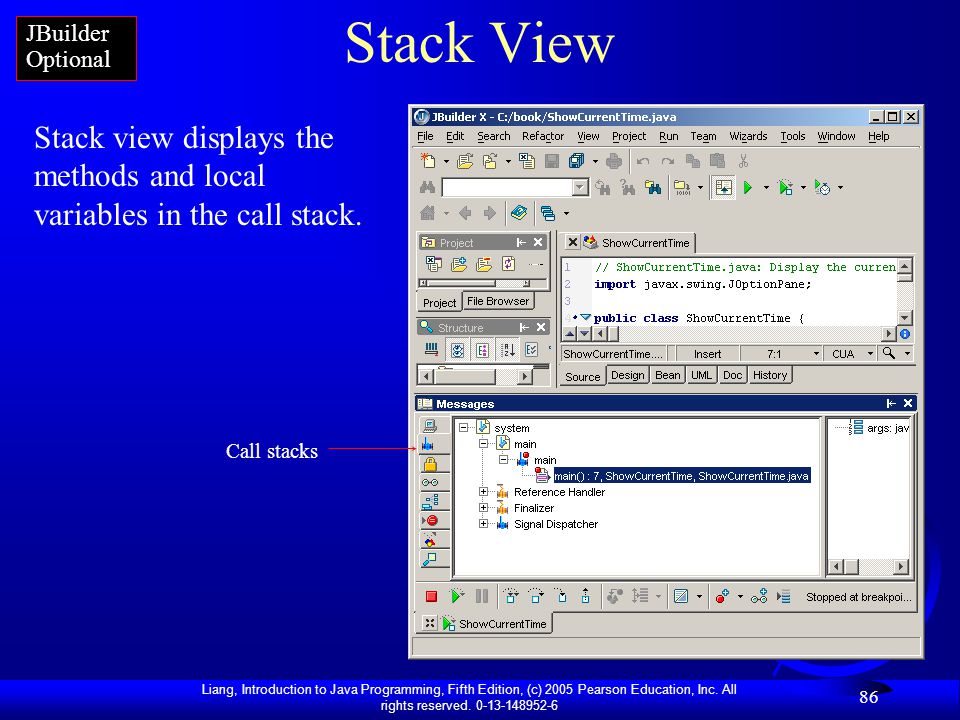Image resolution: width=960 pixels, height=720 pixels.
Task: Click the Help book icon
Action: coord(519,213)
